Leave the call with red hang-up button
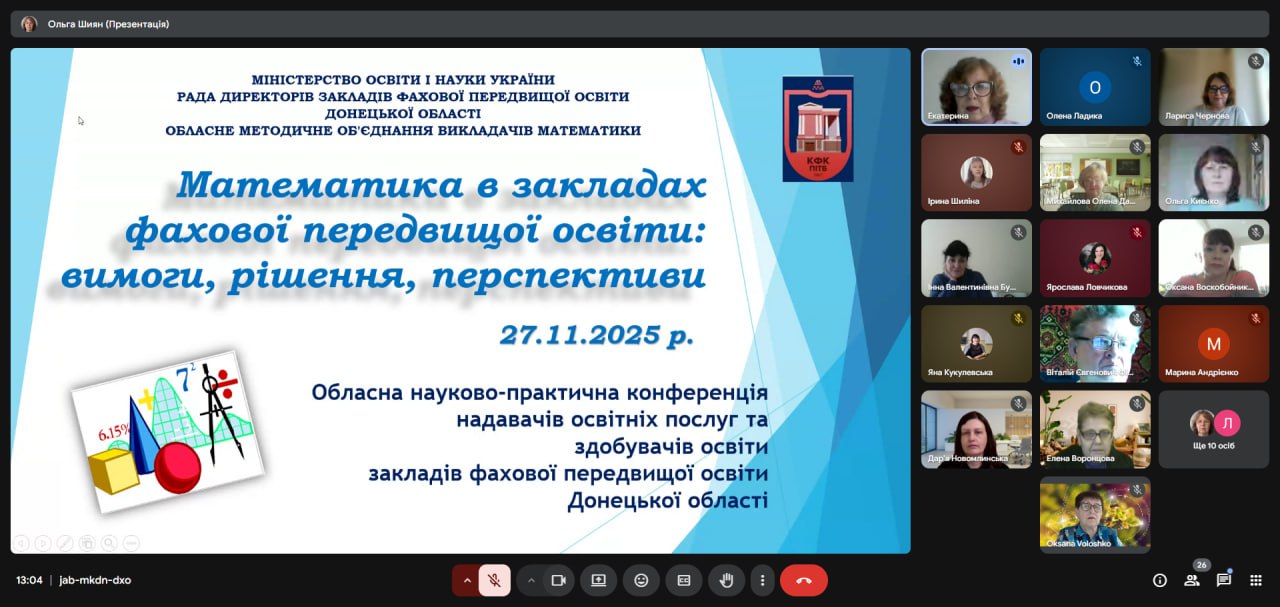Image resolution: width=1280 pixels, height=607 pixels. click(x=803, y=580)
